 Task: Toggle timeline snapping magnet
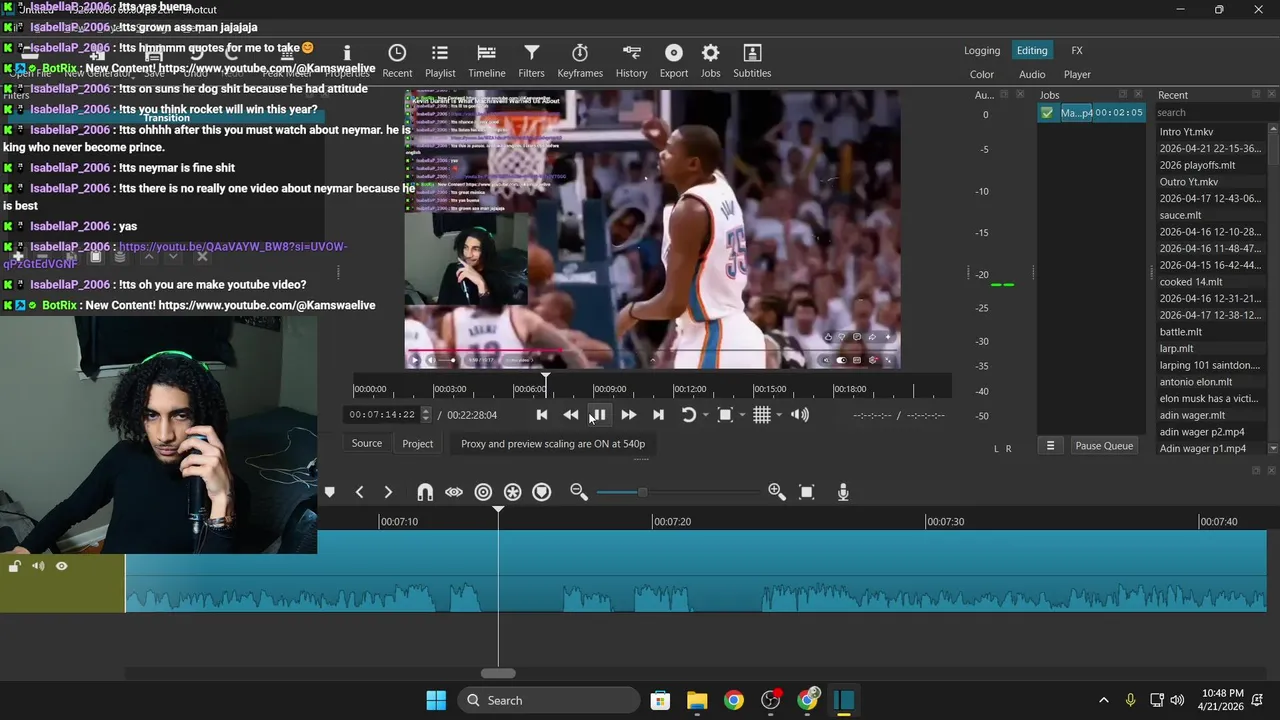click(425, 492)
